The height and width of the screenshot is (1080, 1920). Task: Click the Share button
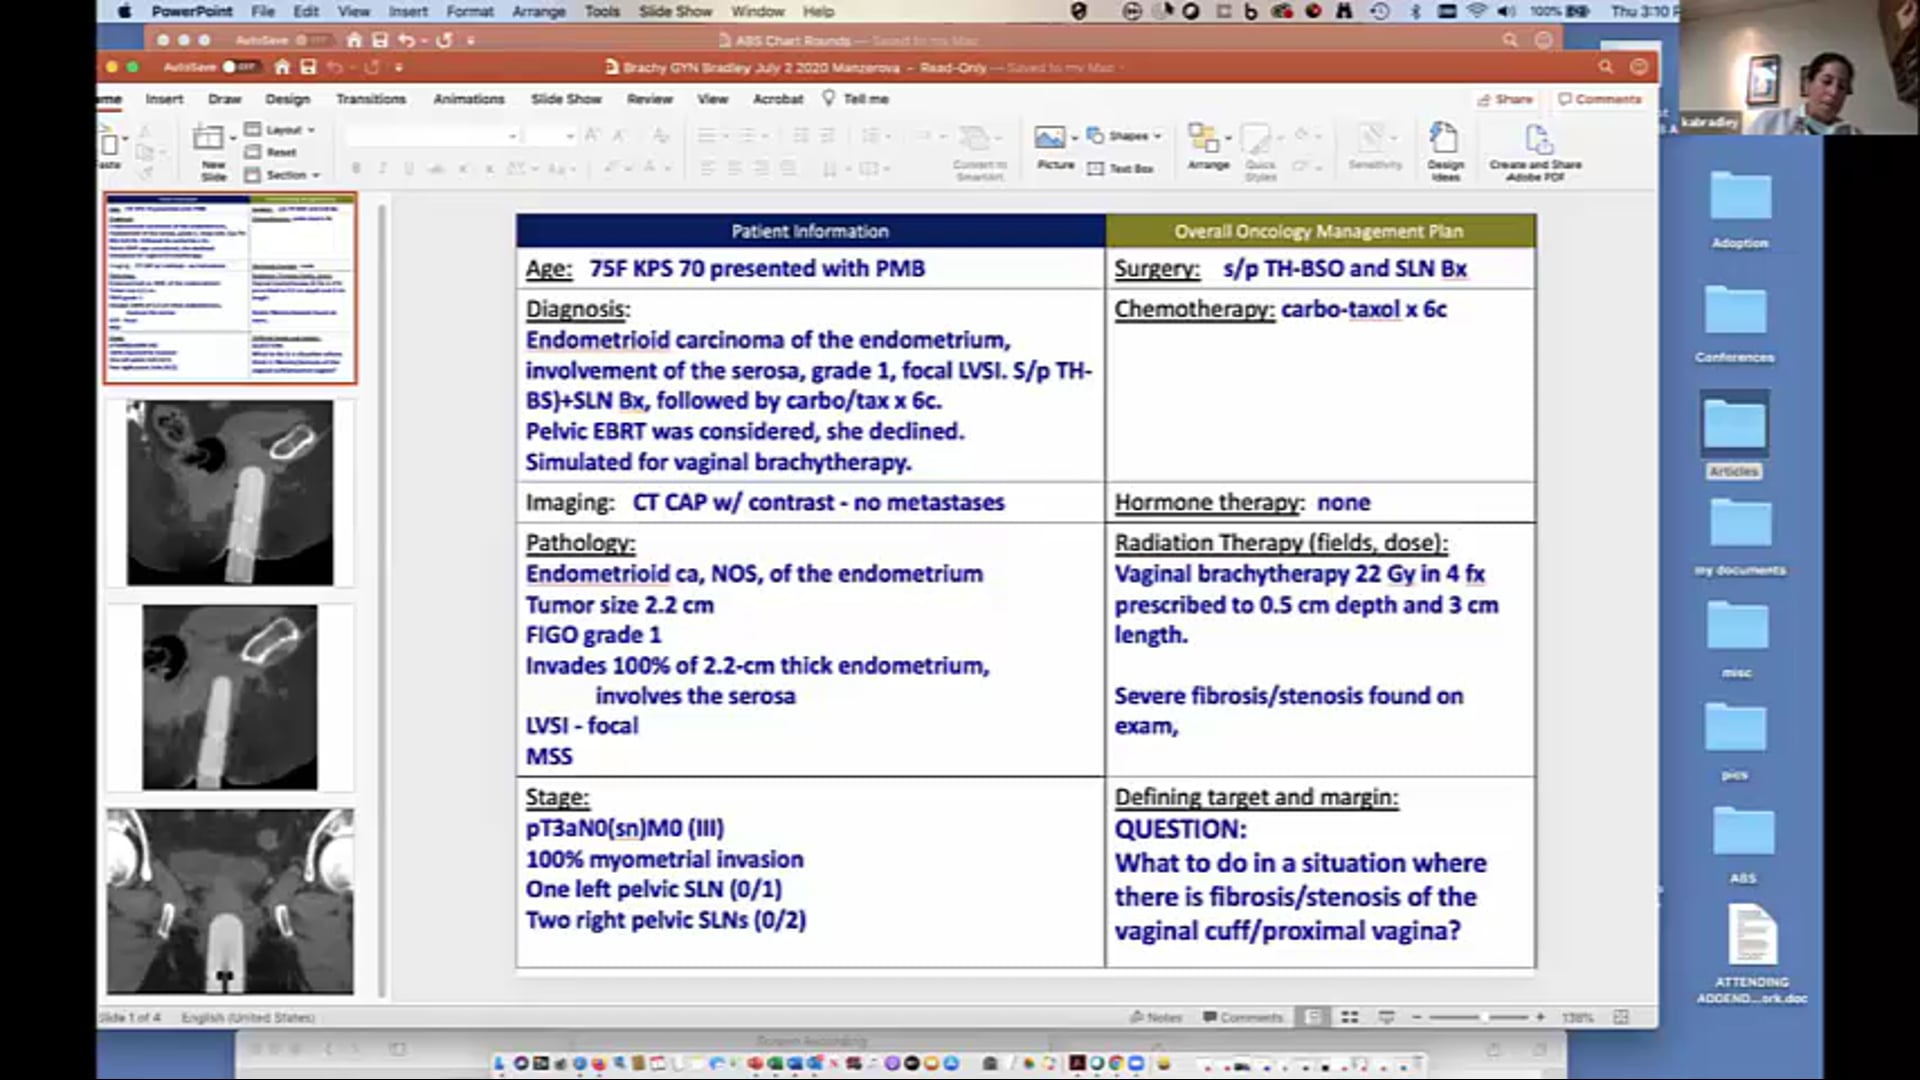tap(1505, 99)
